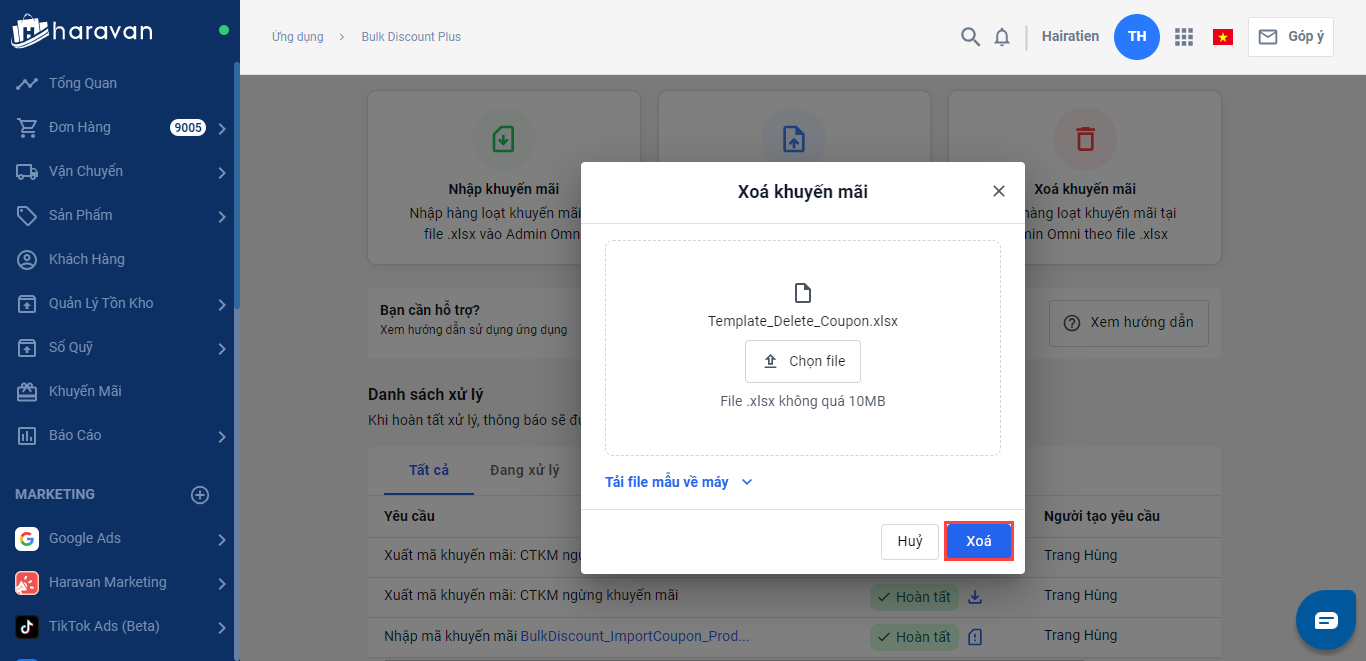Screen dimensions: 1366x661
Task: Click the Haravan logo
Action: click(82, 31)
